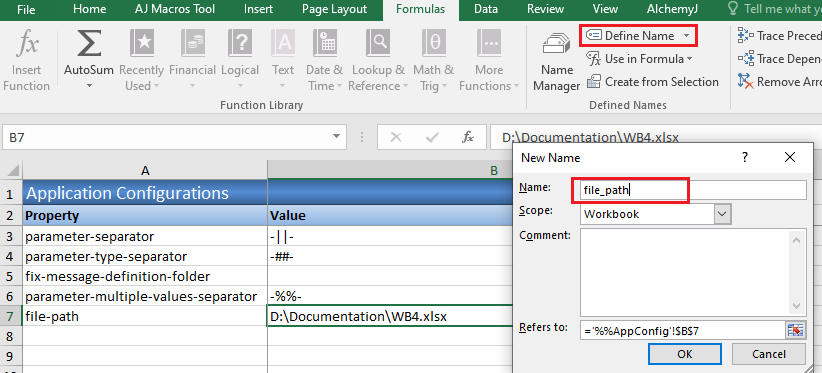
Task: Select cell with D:\Documentation\WB4.xlsx
Action: (x=390, y=316)
